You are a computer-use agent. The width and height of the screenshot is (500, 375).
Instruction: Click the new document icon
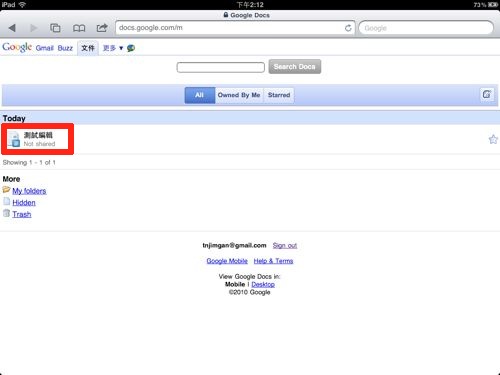point(487,94)
